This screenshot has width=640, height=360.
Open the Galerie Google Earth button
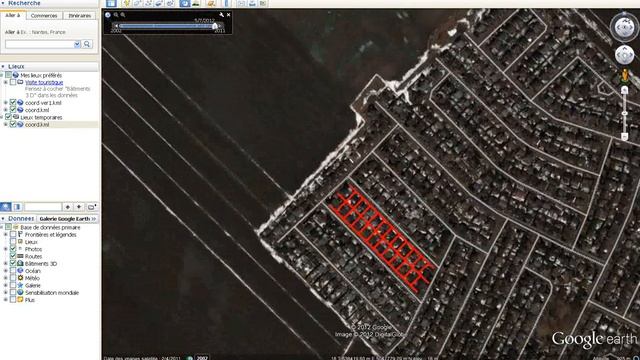pyautogui.click(x=68, y=219)
